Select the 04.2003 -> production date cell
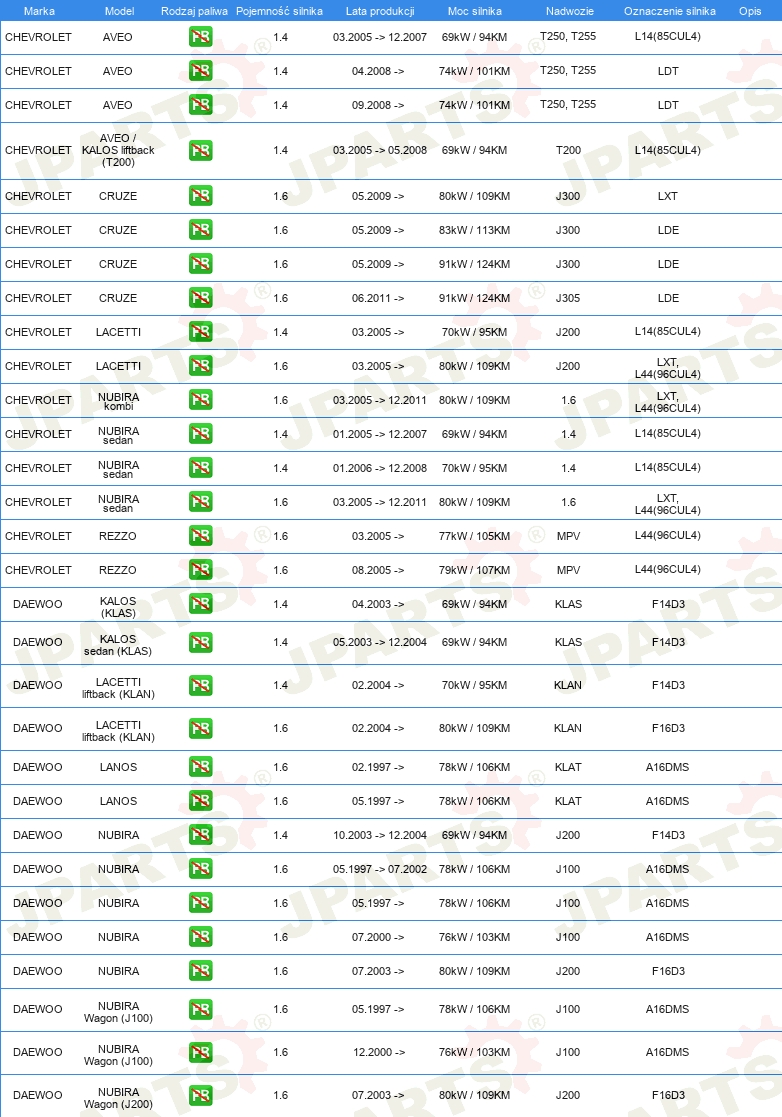782x1117 pixels. (x=377, y=604)
